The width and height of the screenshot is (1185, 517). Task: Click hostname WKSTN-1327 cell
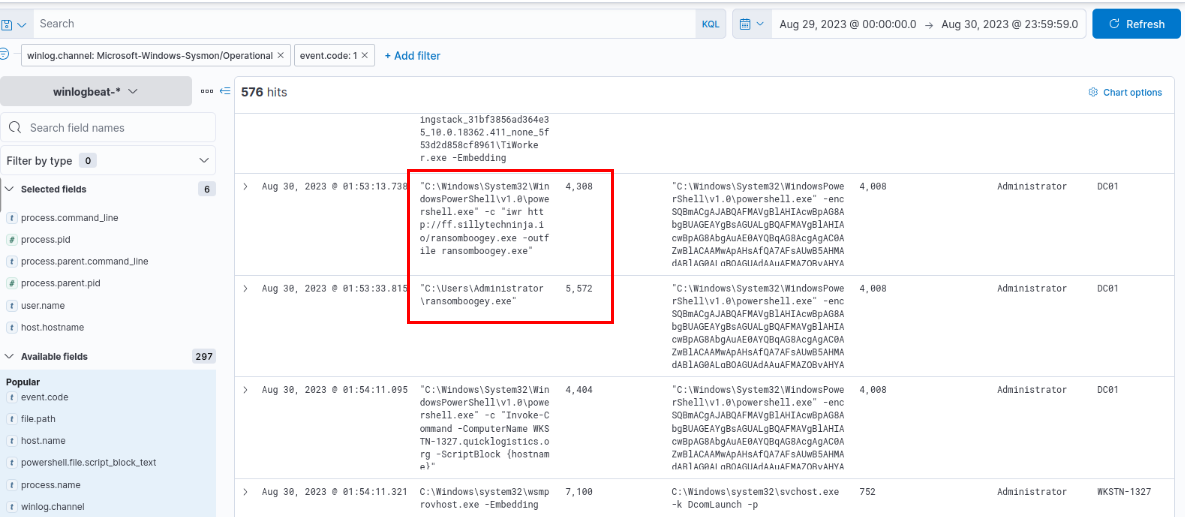pos(1124,491)
